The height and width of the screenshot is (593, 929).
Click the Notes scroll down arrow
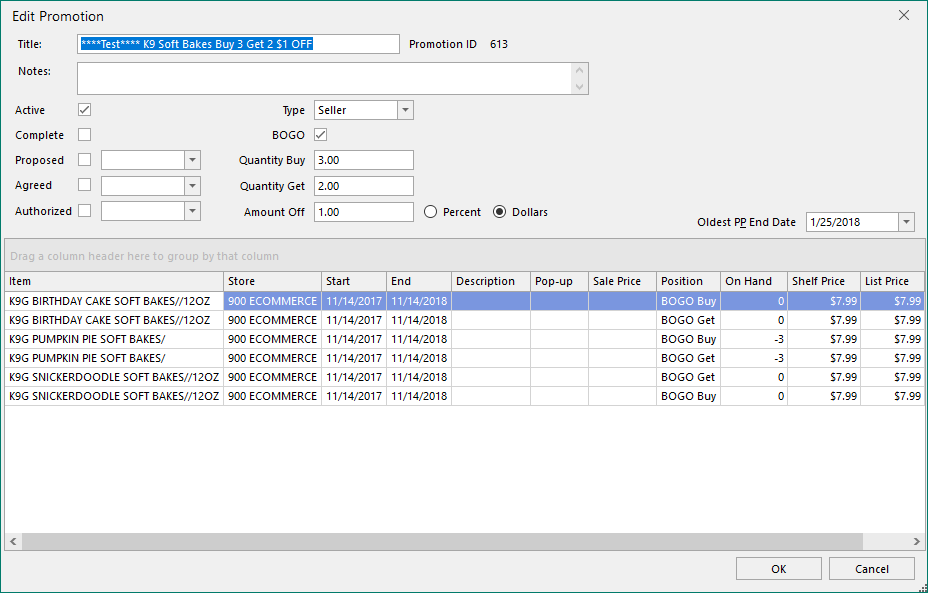tap(579, 86)
